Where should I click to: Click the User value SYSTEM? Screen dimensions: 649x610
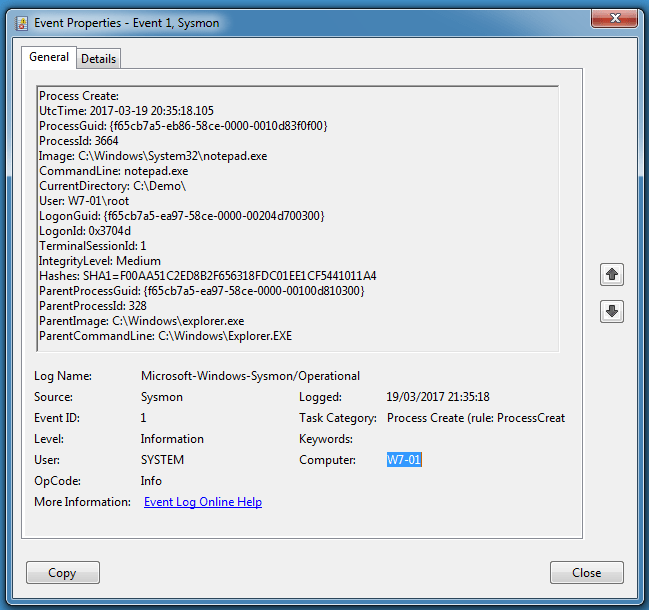tap(162, 460)
